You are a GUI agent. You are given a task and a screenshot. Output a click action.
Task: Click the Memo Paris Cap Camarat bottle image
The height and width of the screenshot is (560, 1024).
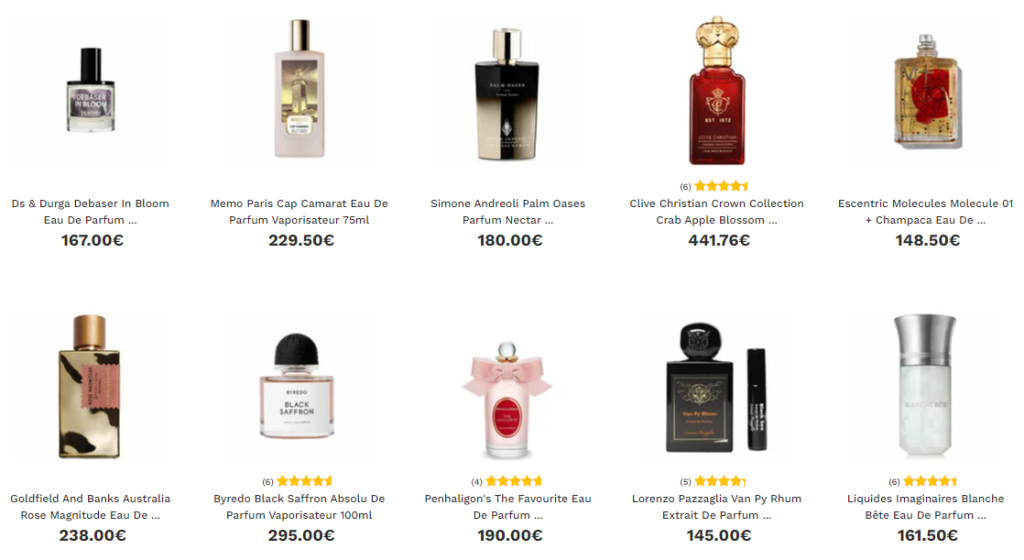click(x=299, y=89)
